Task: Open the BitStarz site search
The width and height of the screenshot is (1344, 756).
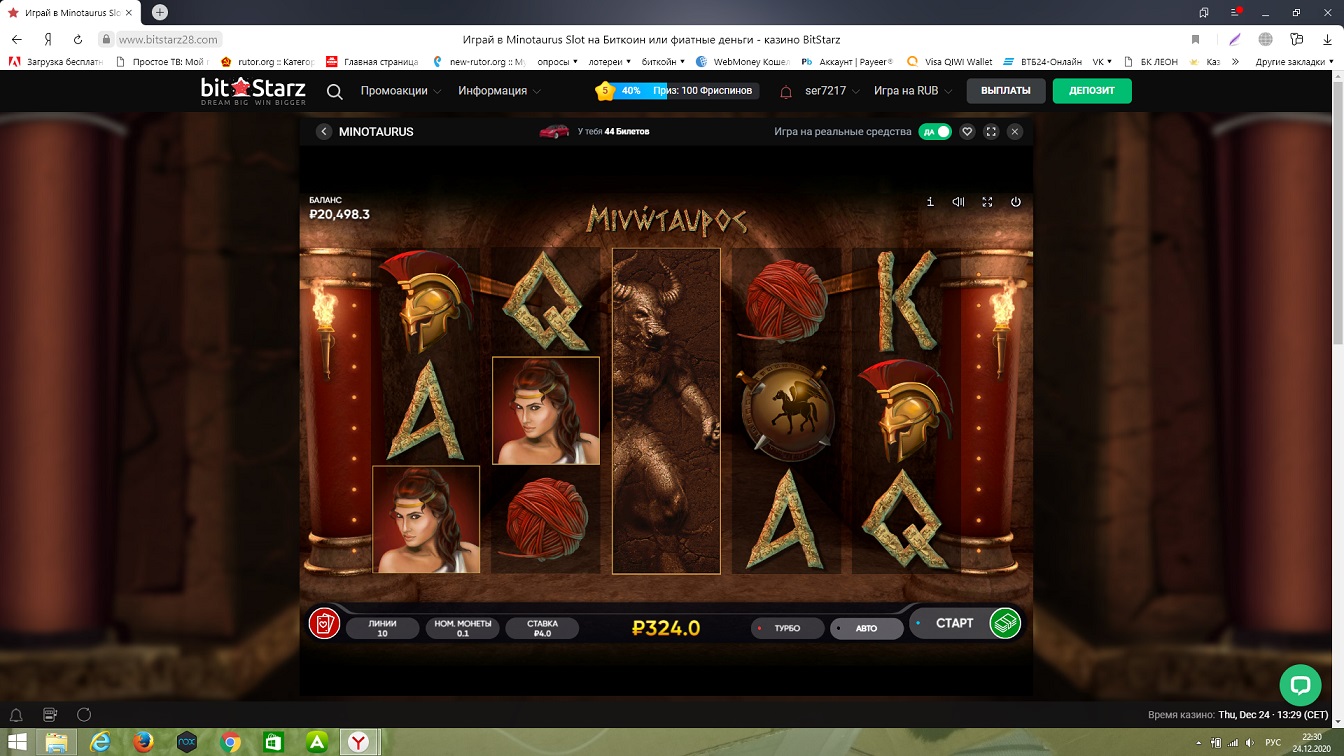Action: (x=335, y=91)
